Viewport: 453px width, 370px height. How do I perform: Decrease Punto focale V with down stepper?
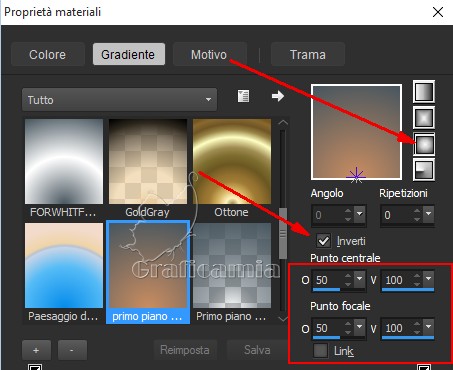click(x=417, y=332)
